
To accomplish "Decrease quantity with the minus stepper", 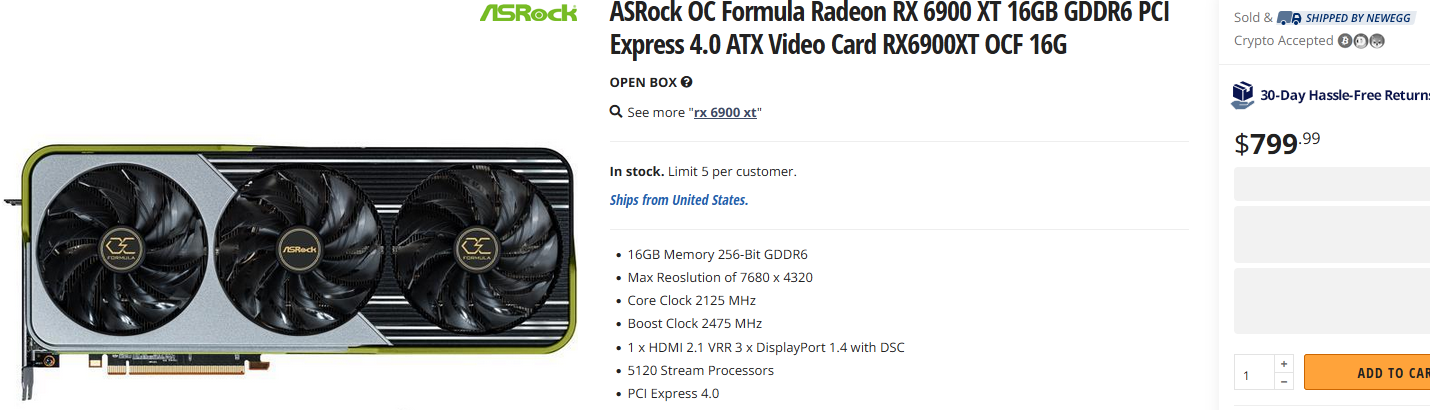I will coord(1284,382).
